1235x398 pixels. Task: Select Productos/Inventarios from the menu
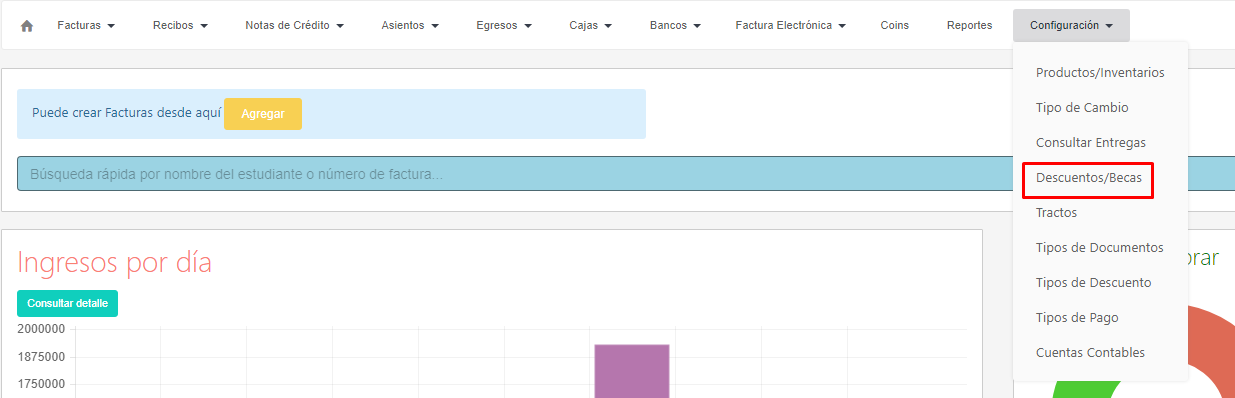coord(1100,73)
